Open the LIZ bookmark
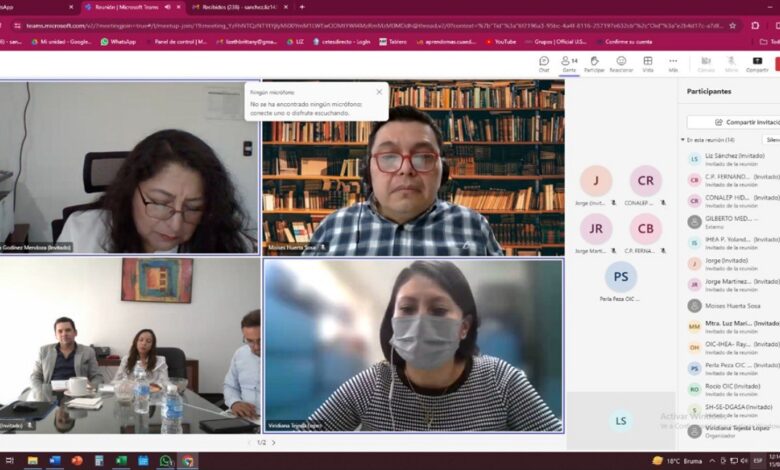 click(x=295, y=42)
